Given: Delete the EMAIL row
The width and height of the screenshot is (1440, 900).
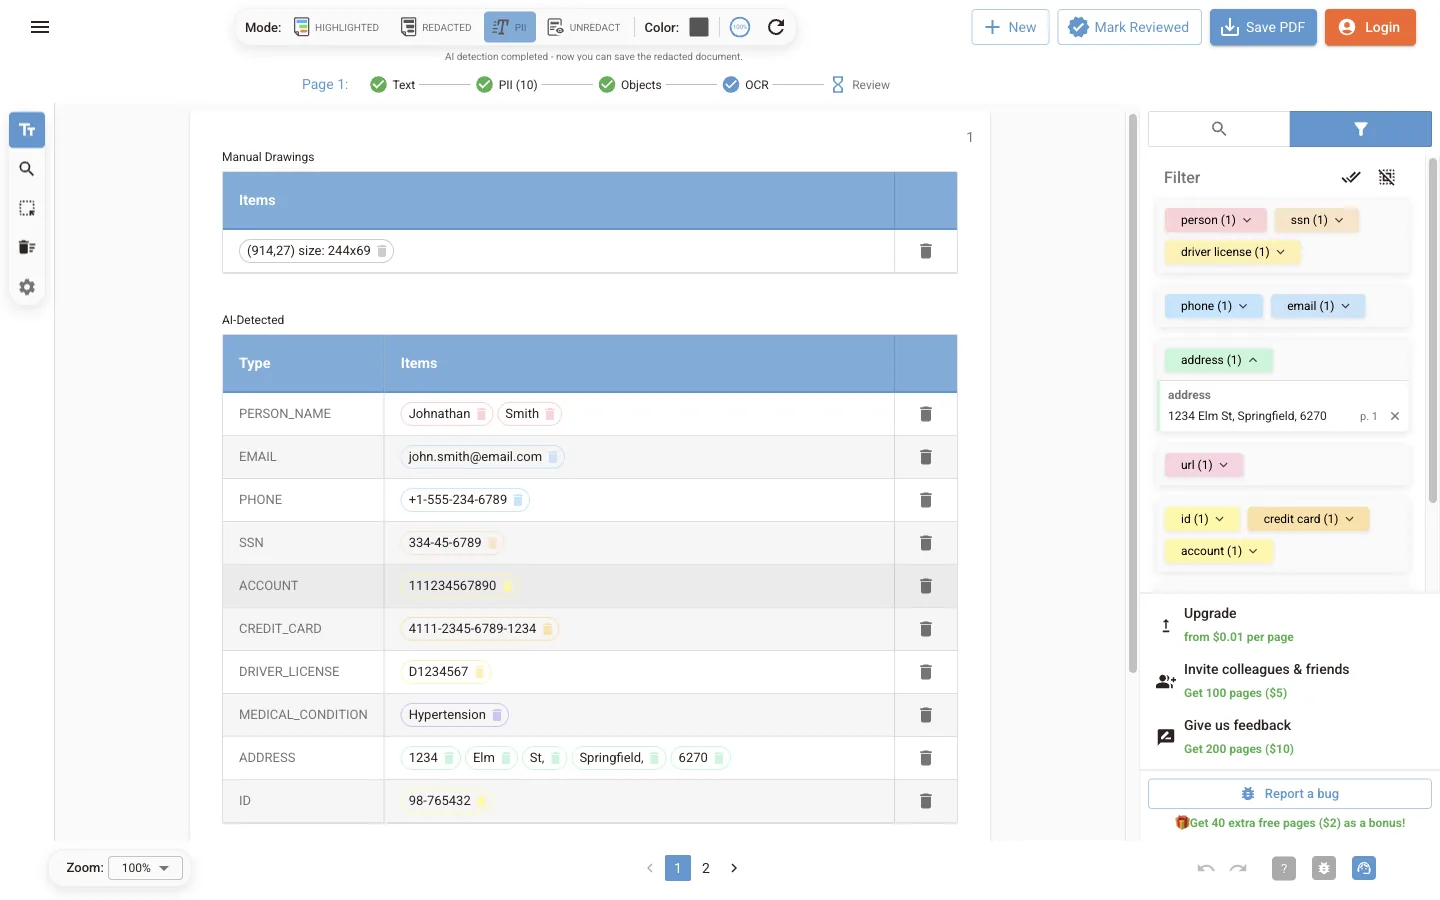Looking at the screenshot, I should 926,457.
